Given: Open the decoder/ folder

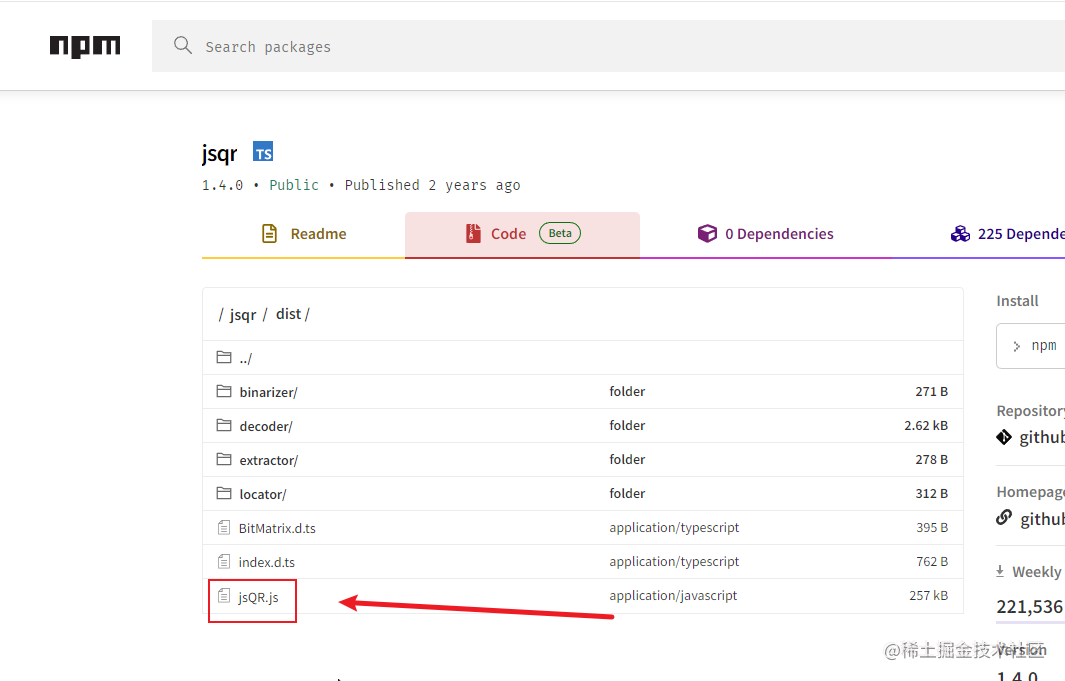Looking at the screenshot, I should [266, 426].
